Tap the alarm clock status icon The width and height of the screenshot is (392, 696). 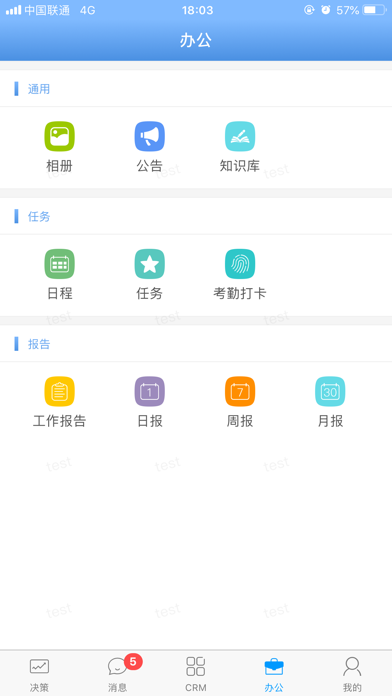point(326,10)
